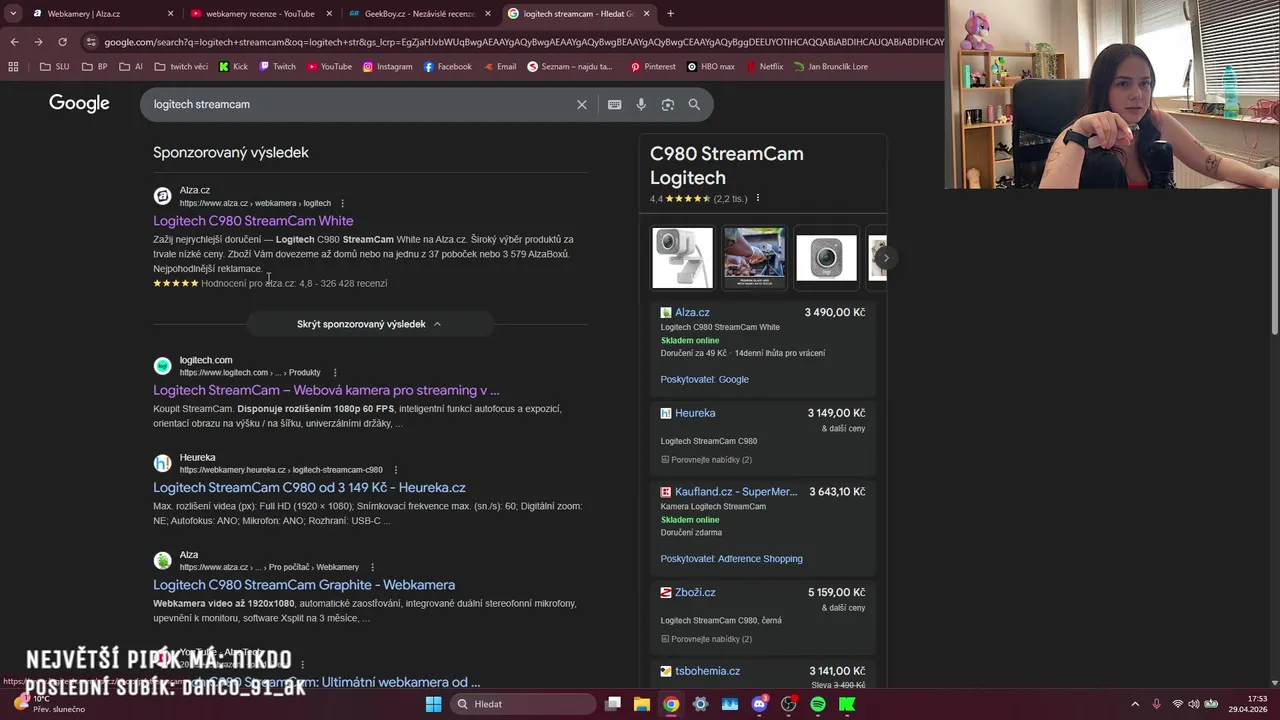Open the on-screen keyboard input tool
The width and height of the screenshot is (1280, 720).
click(614, 104)
